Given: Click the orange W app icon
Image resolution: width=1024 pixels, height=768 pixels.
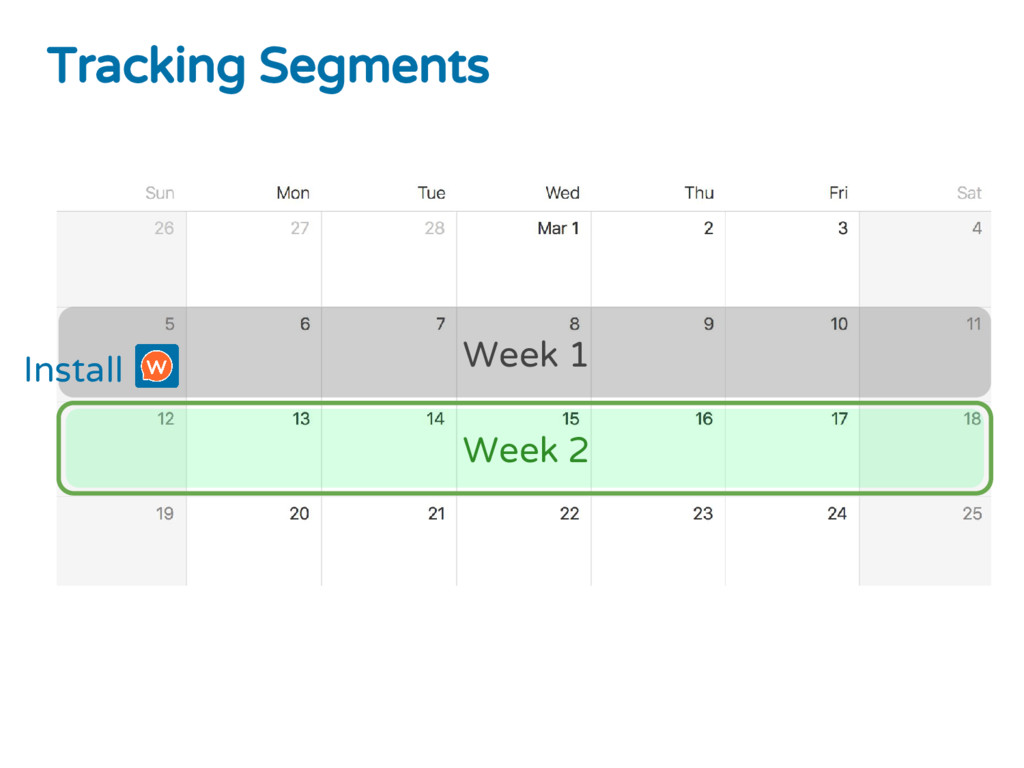Looking at the screenshot, I should (x=157, y=366).
